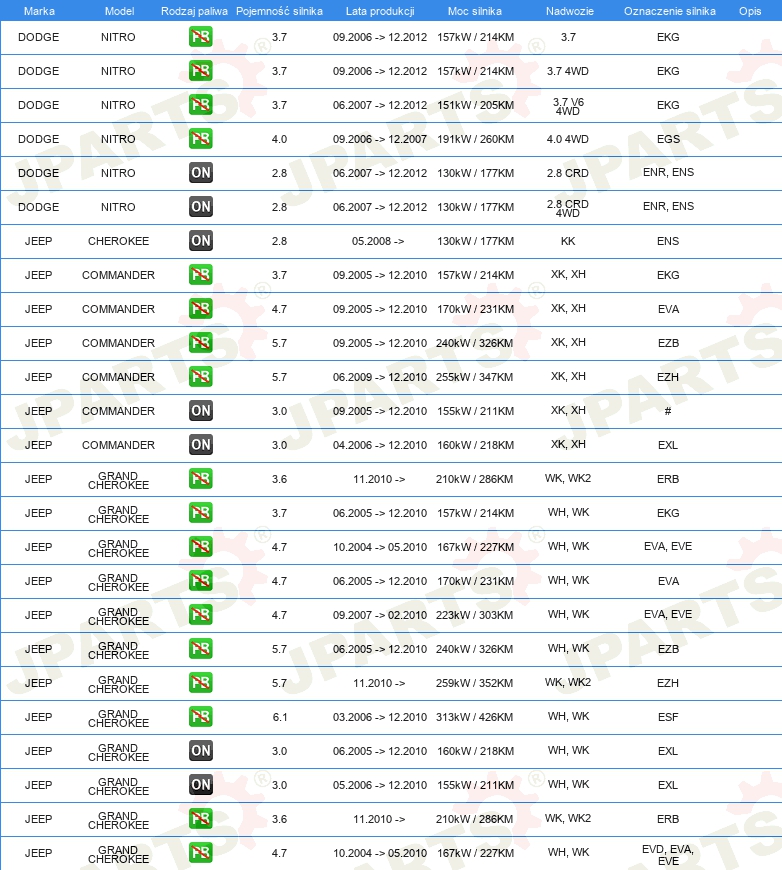This screenshot has width=782, height=870.
Task: Click petrol icon in Commander 4.7 EVA row
Action: (x=200, y=308)
